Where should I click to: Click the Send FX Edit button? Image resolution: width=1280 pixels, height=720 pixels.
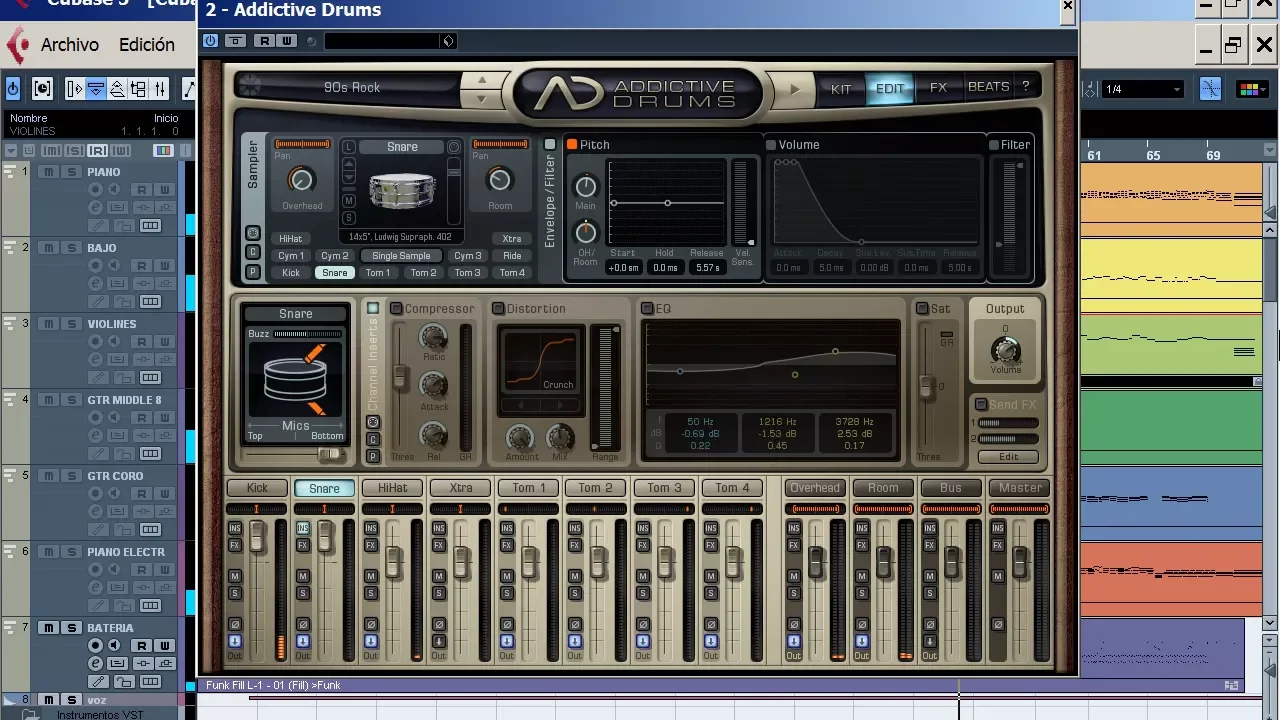pyautogui.click(x=1008, y=457)
